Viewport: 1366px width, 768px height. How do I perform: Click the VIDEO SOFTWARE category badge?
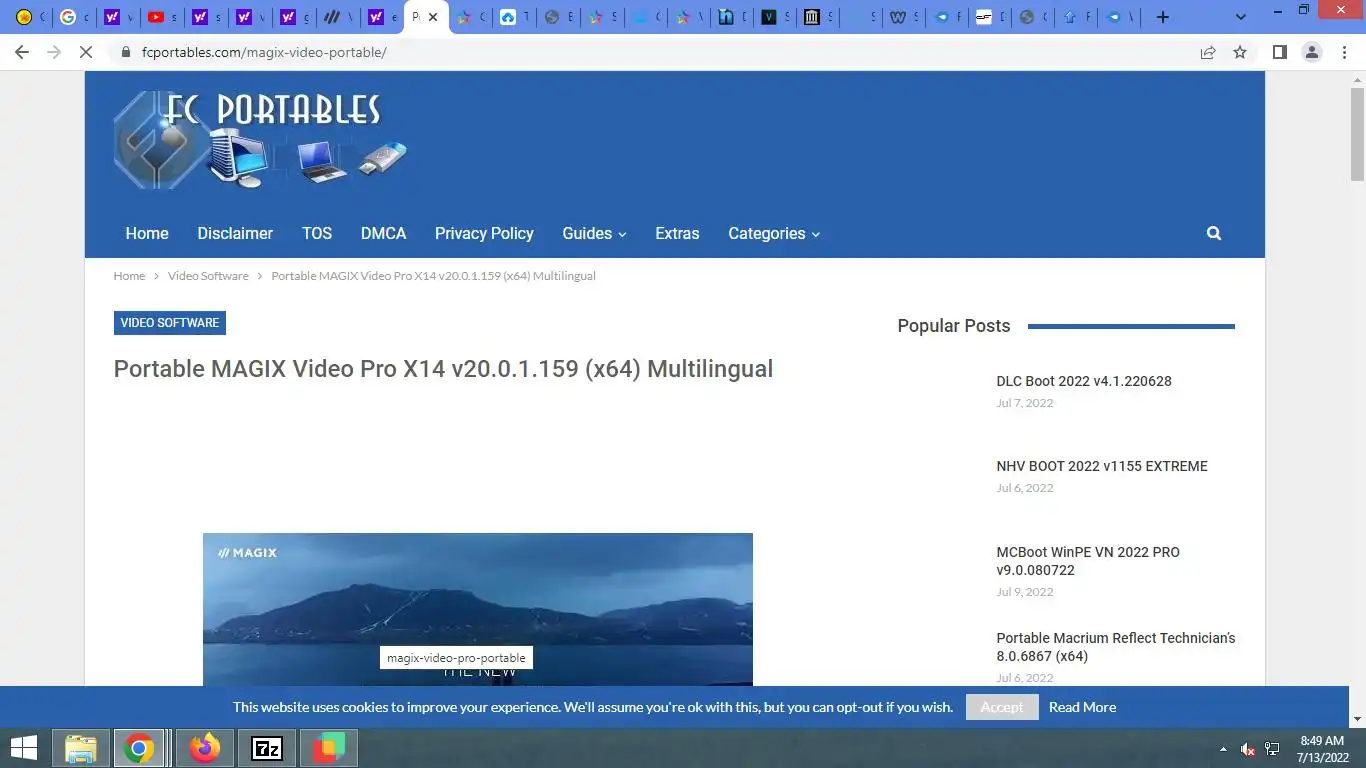[170, 323]
